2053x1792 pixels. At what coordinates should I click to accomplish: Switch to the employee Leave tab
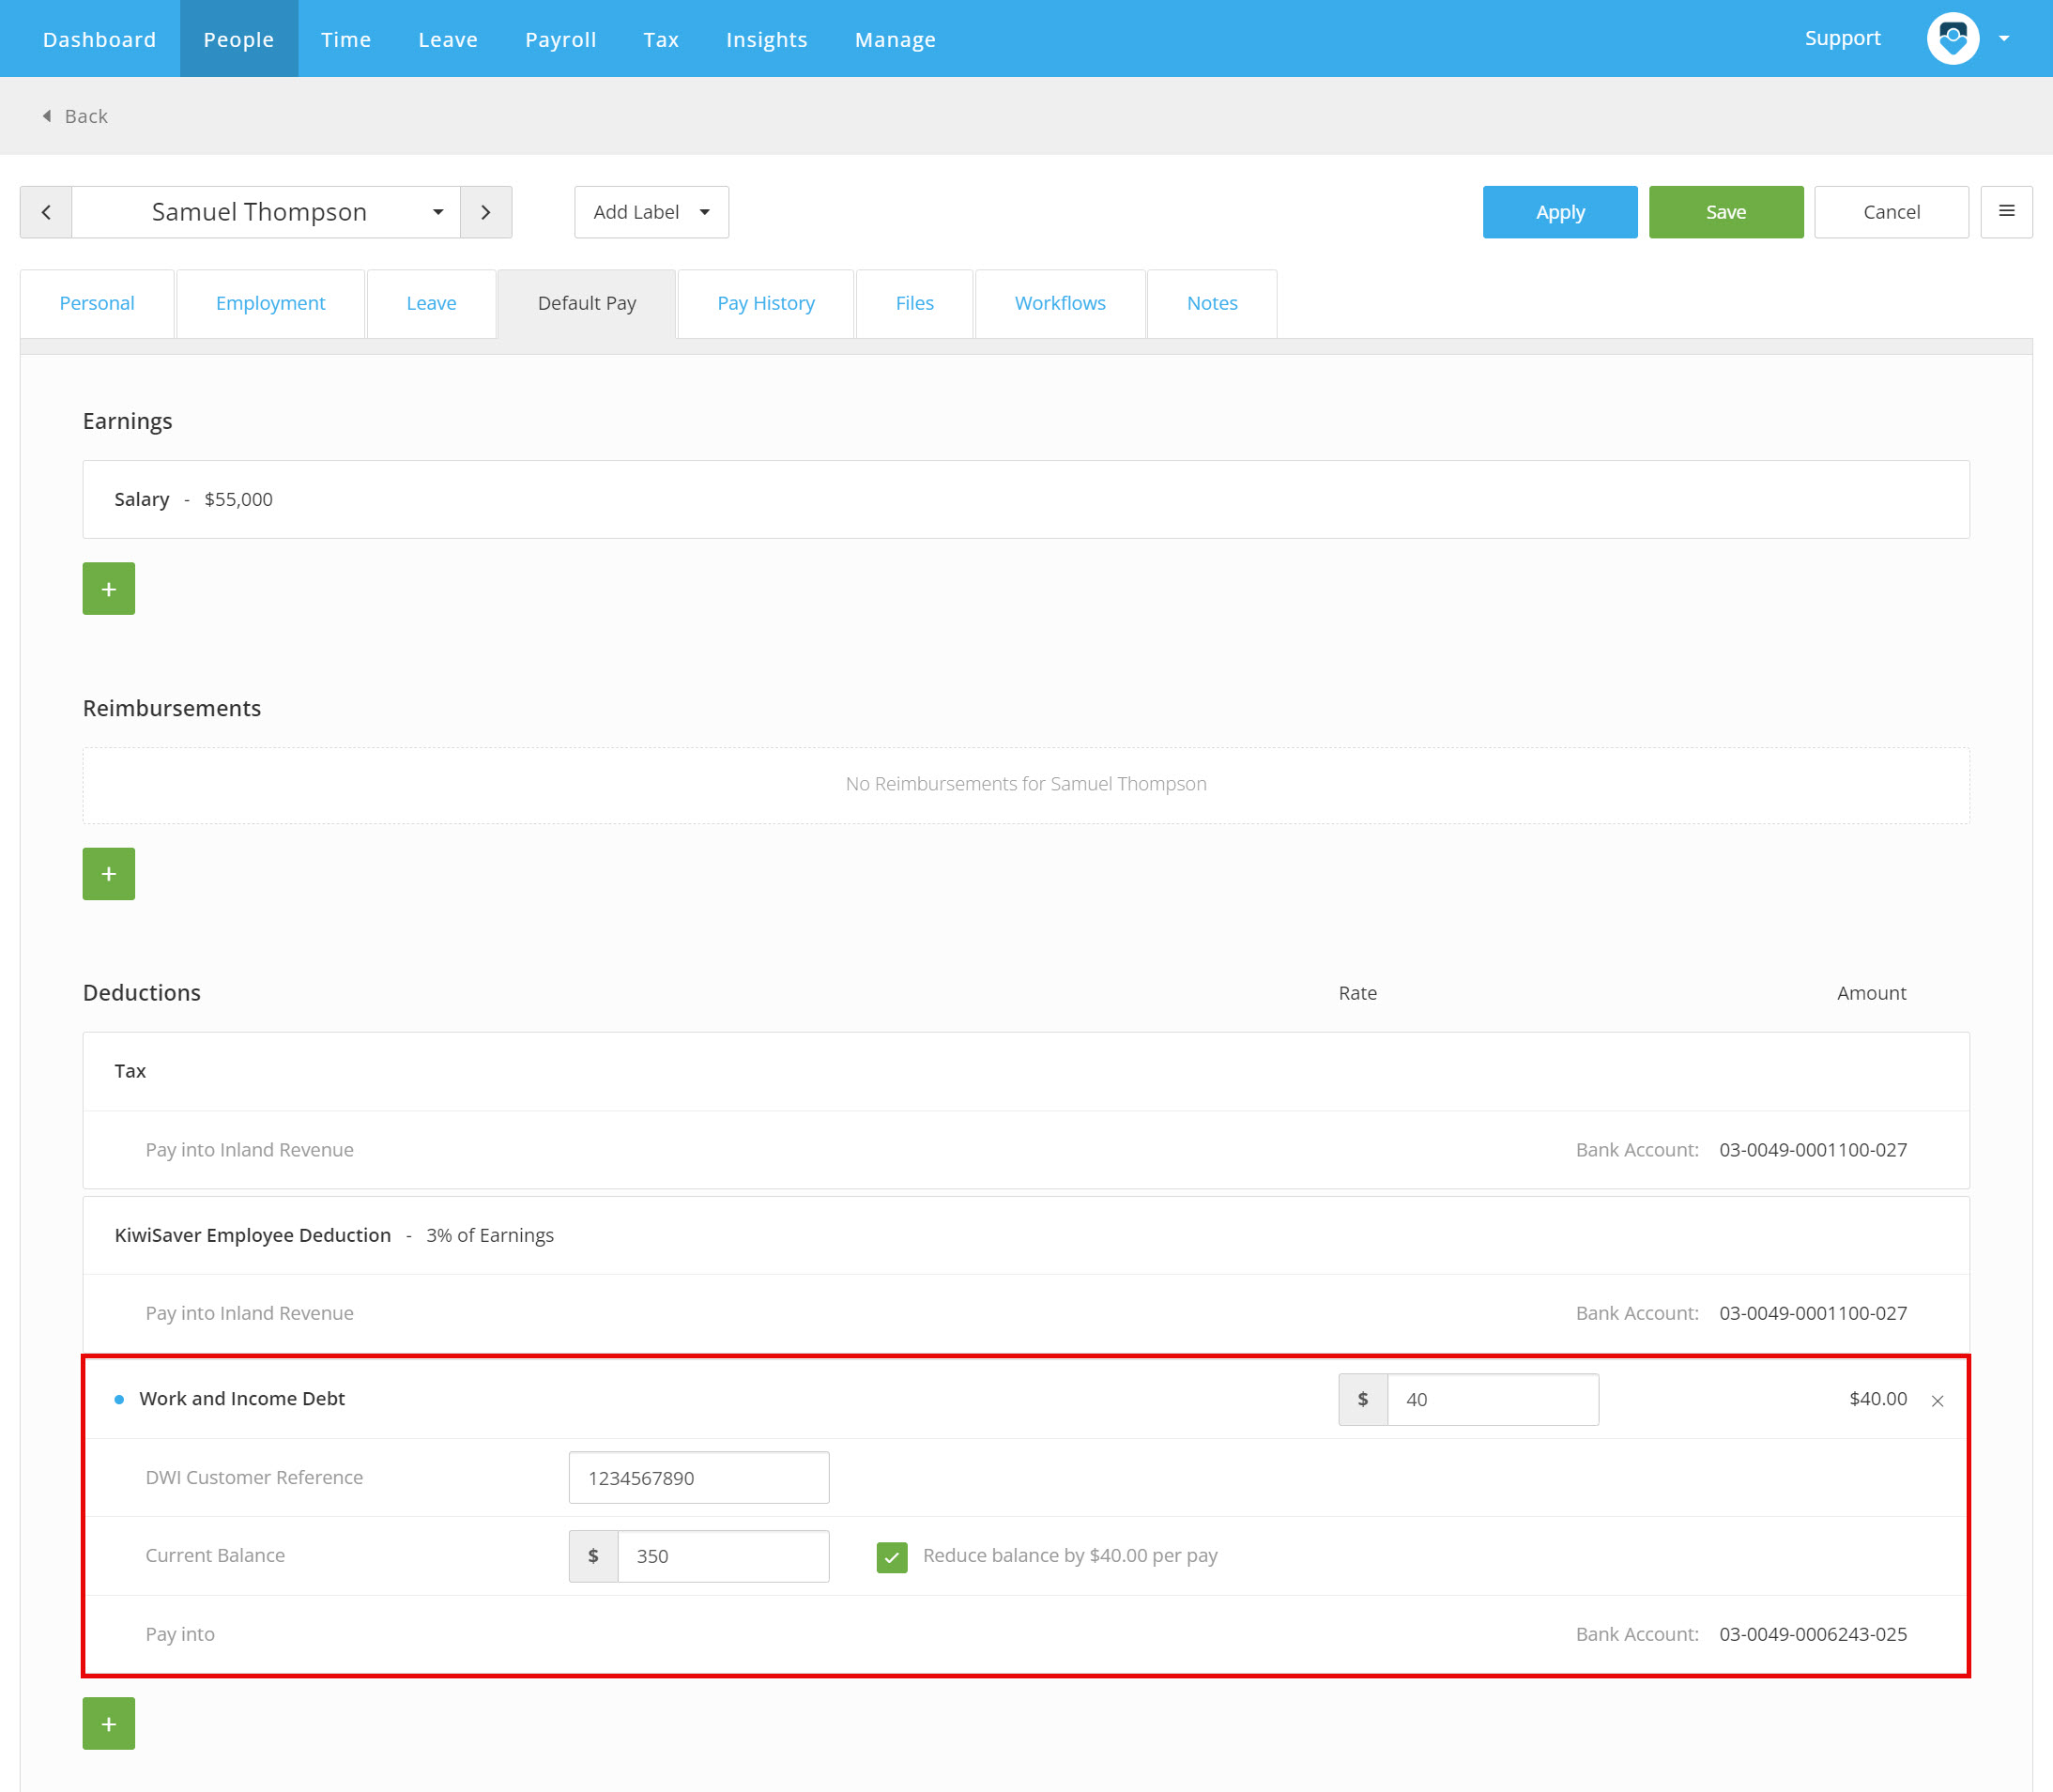431,303
